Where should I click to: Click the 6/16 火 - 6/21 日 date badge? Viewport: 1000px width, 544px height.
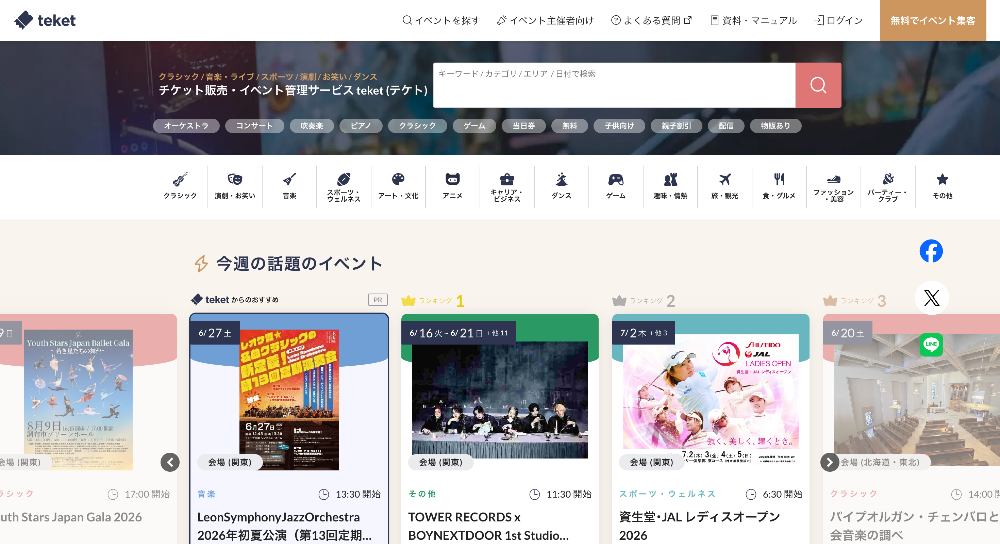(x=459, y=333)
